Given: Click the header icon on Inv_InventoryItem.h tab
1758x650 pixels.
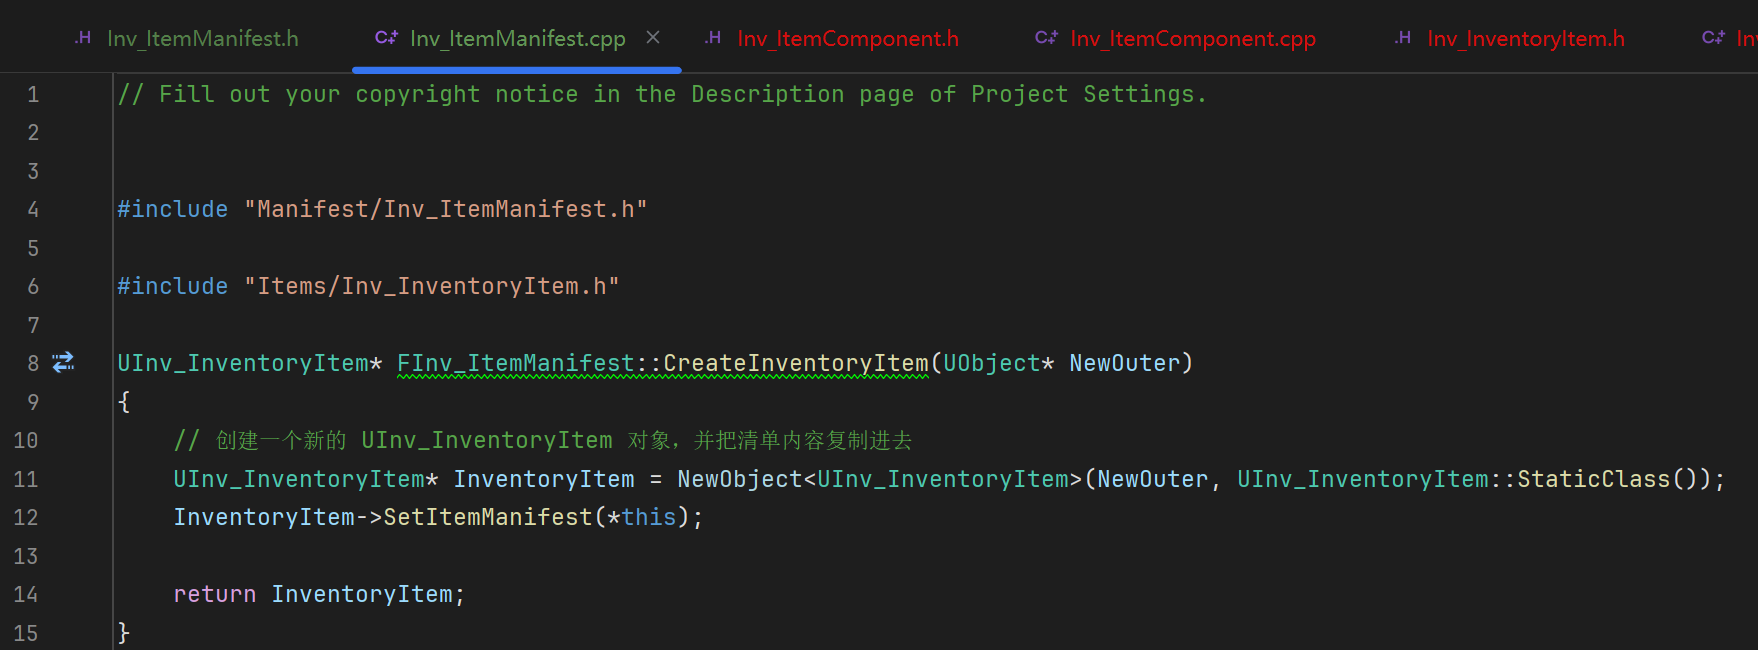Looking at the screenshot, I should coord(1403,38).
